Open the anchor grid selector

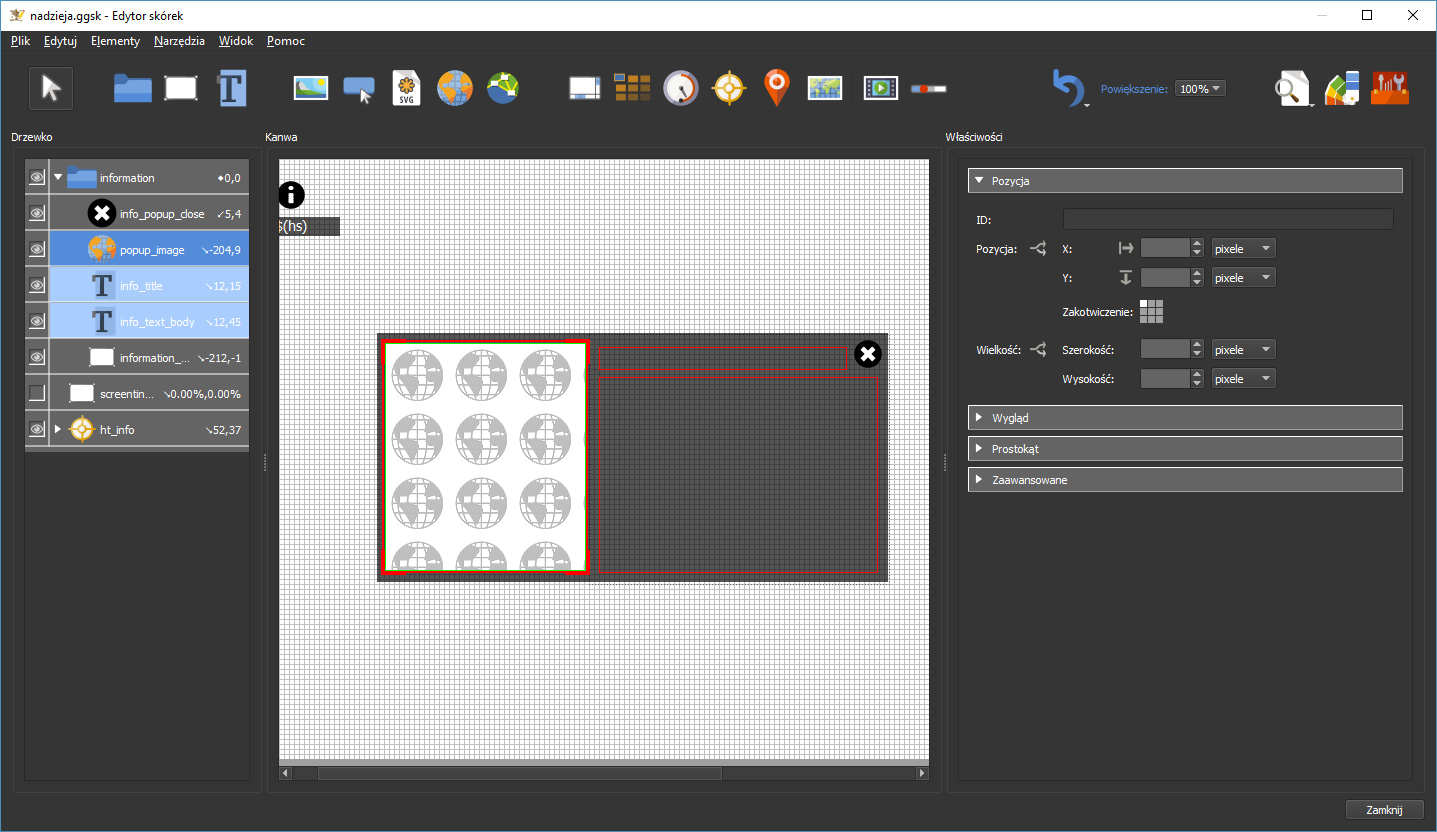(1151, 312)
